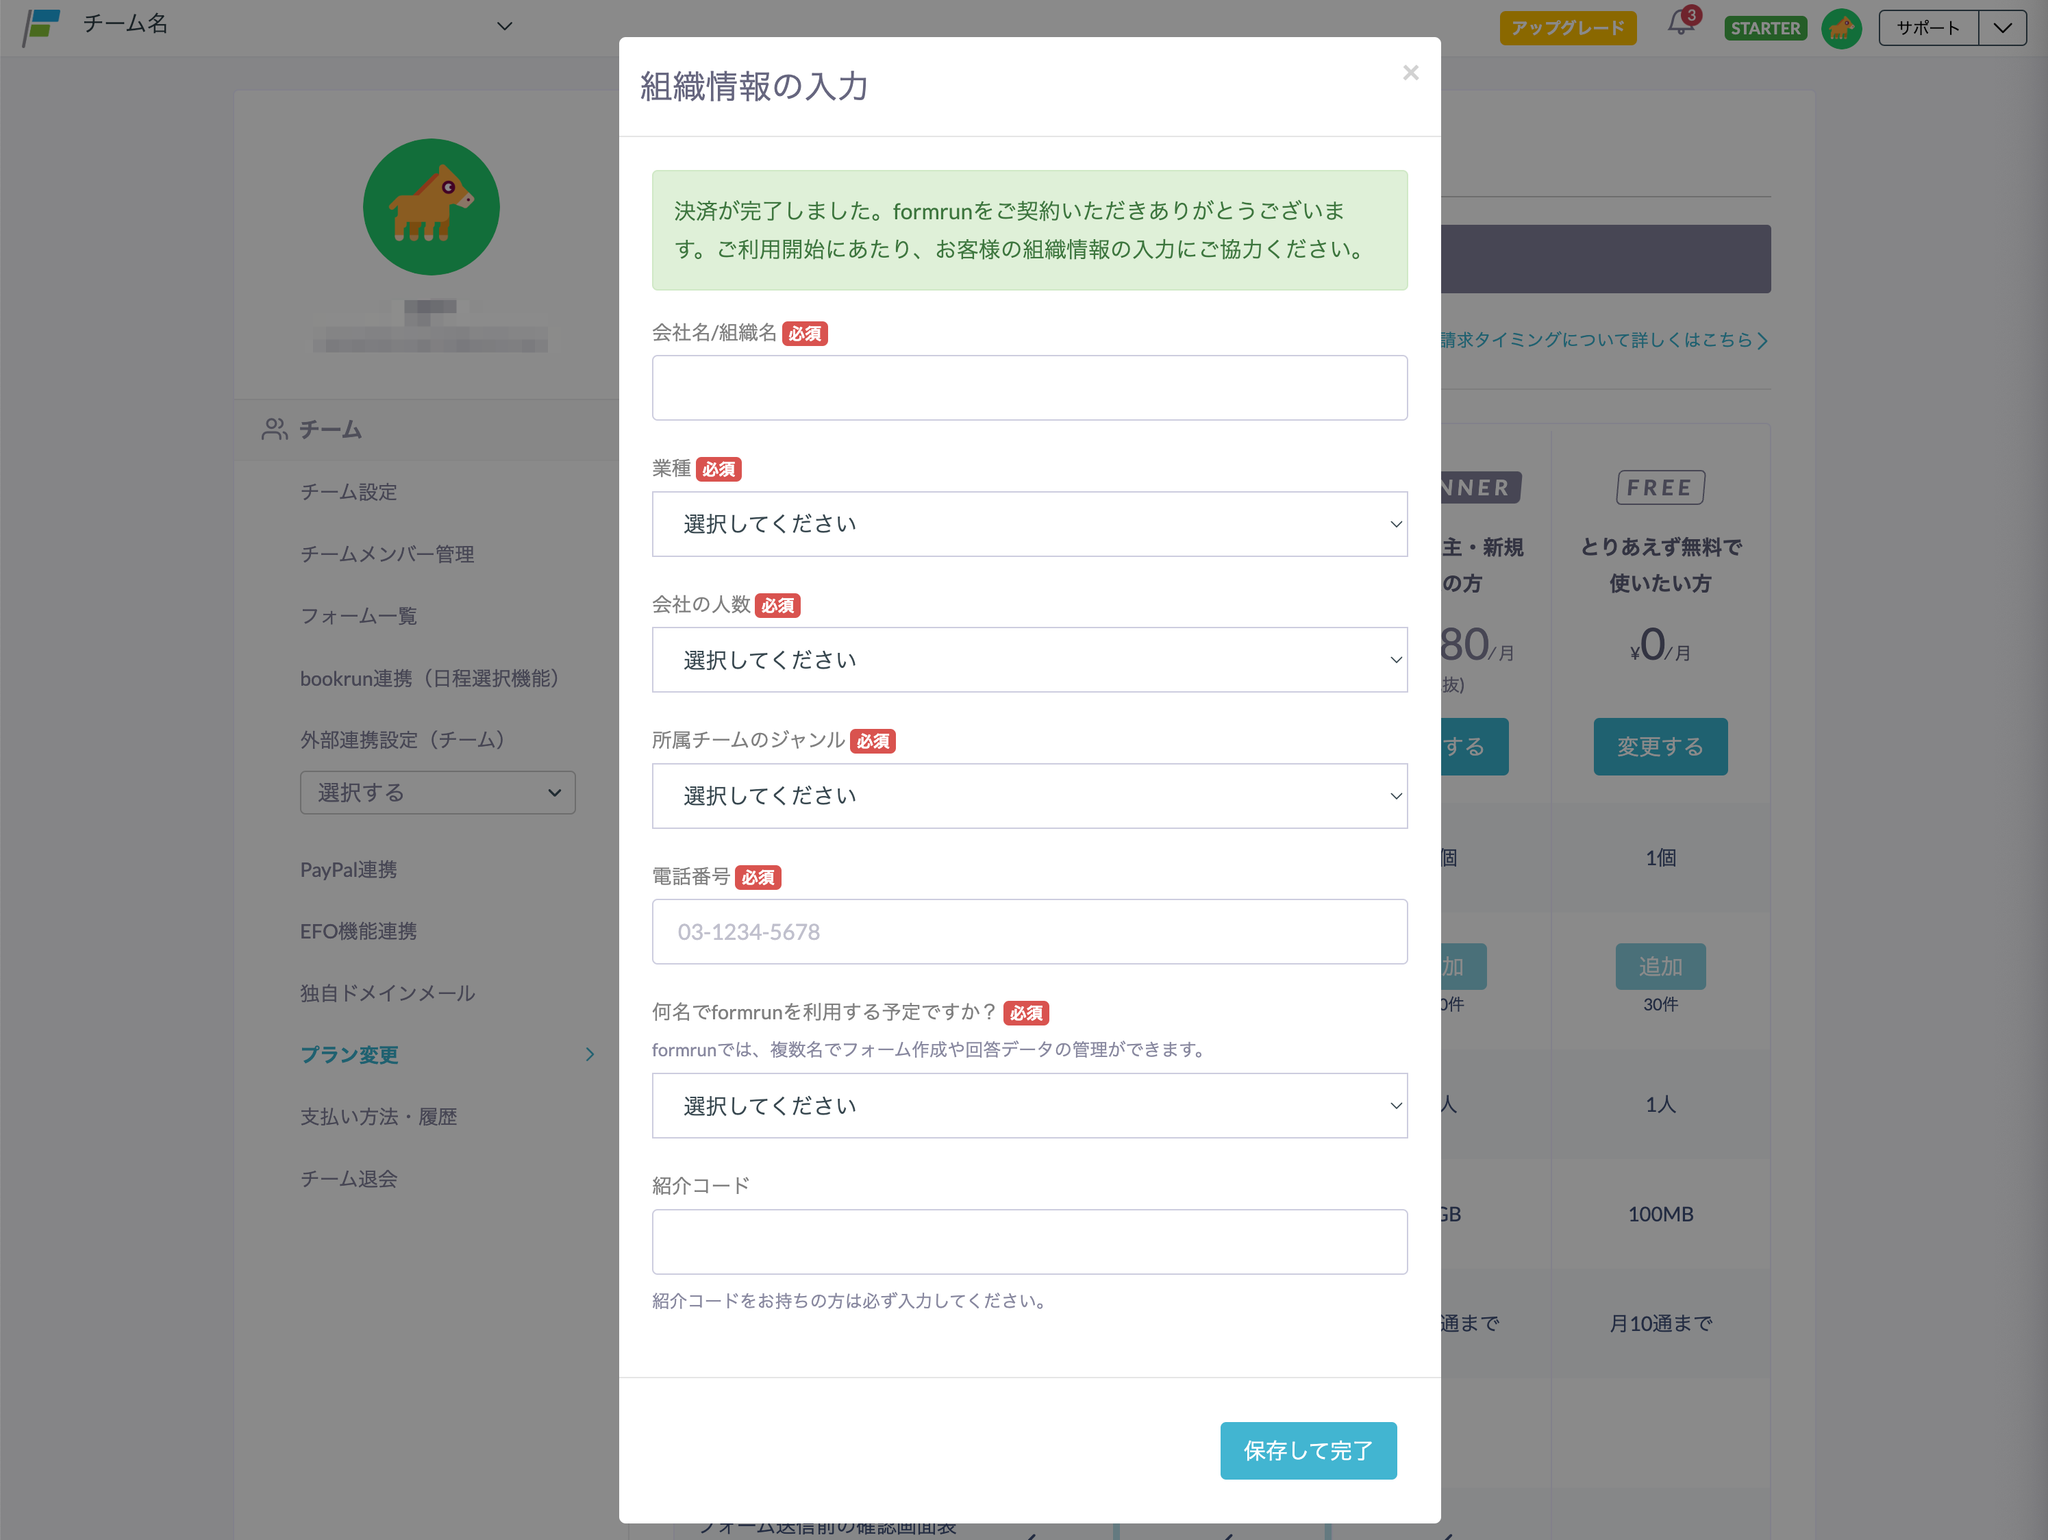Click the large horse profile image
The height and width of the screenshot is (1540, 2048).
coord(431,207)
